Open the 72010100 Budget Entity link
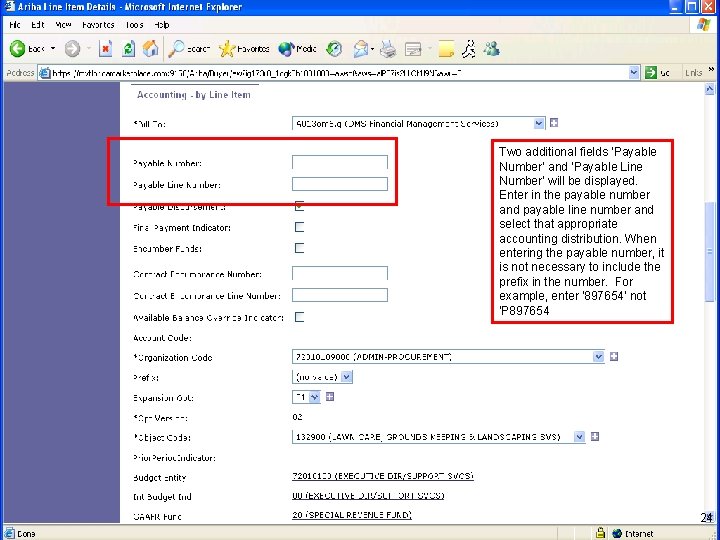The image size is (720, 540). click(x=382, y=476)
